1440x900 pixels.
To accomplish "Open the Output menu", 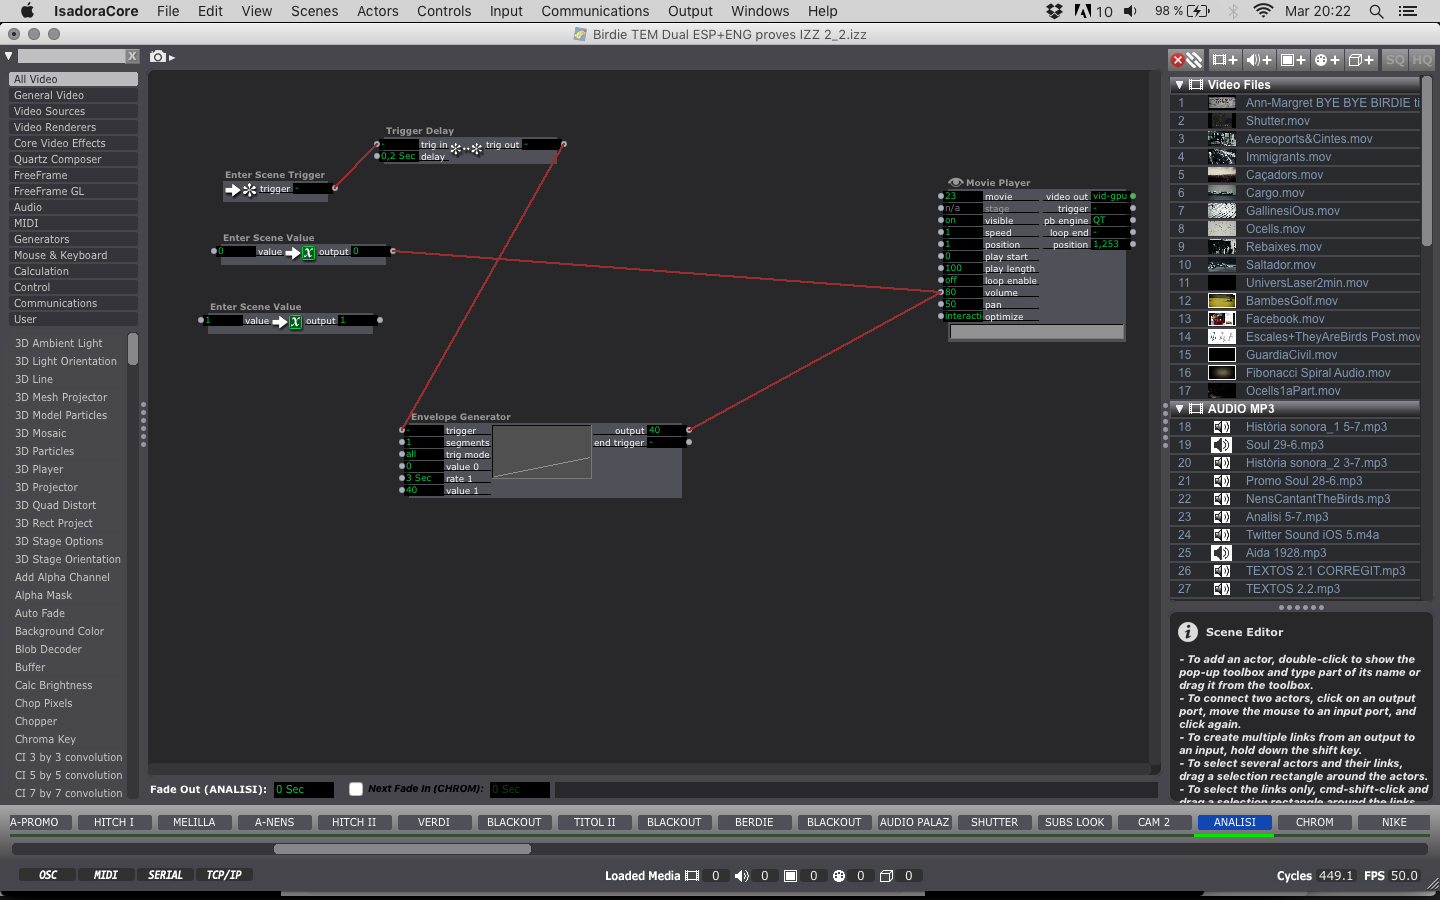I will point(690,11).
